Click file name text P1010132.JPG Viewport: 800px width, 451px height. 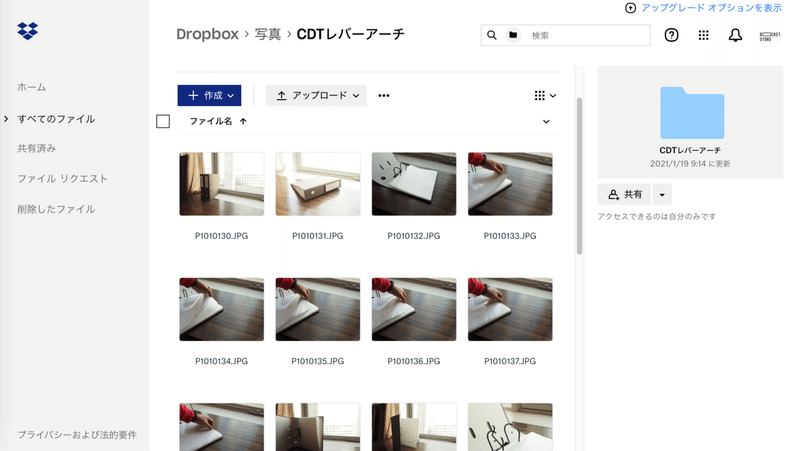(414, 236)
